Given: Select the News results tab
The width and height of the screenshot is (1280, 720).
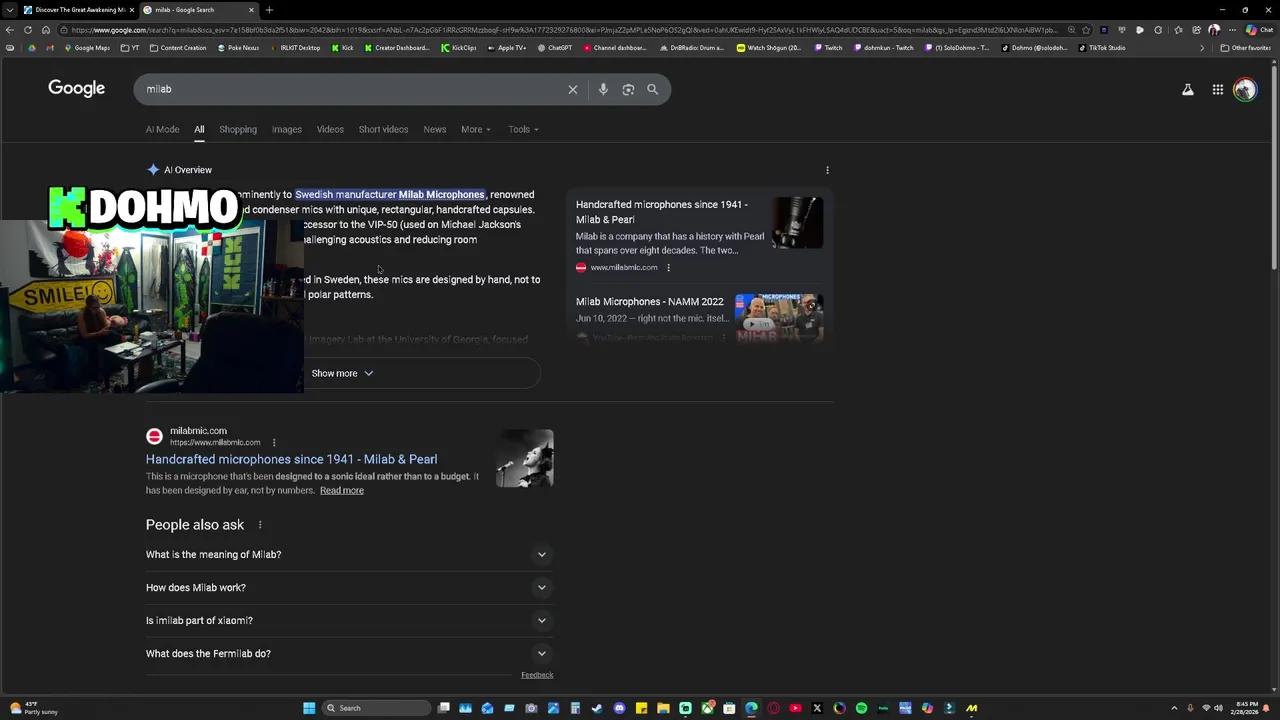Looking at the screenshot, I should [434, 129].
